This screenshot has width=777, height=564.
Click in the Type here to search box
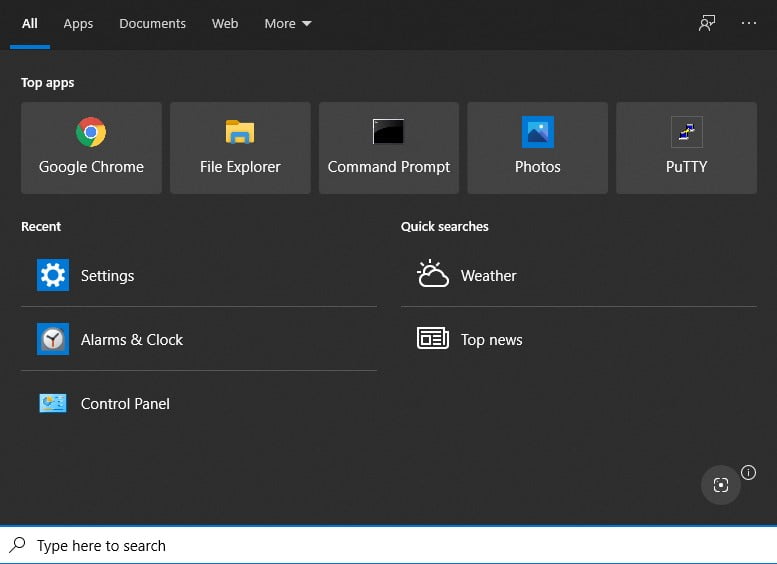pyautogui.click(x=388, y=545)
